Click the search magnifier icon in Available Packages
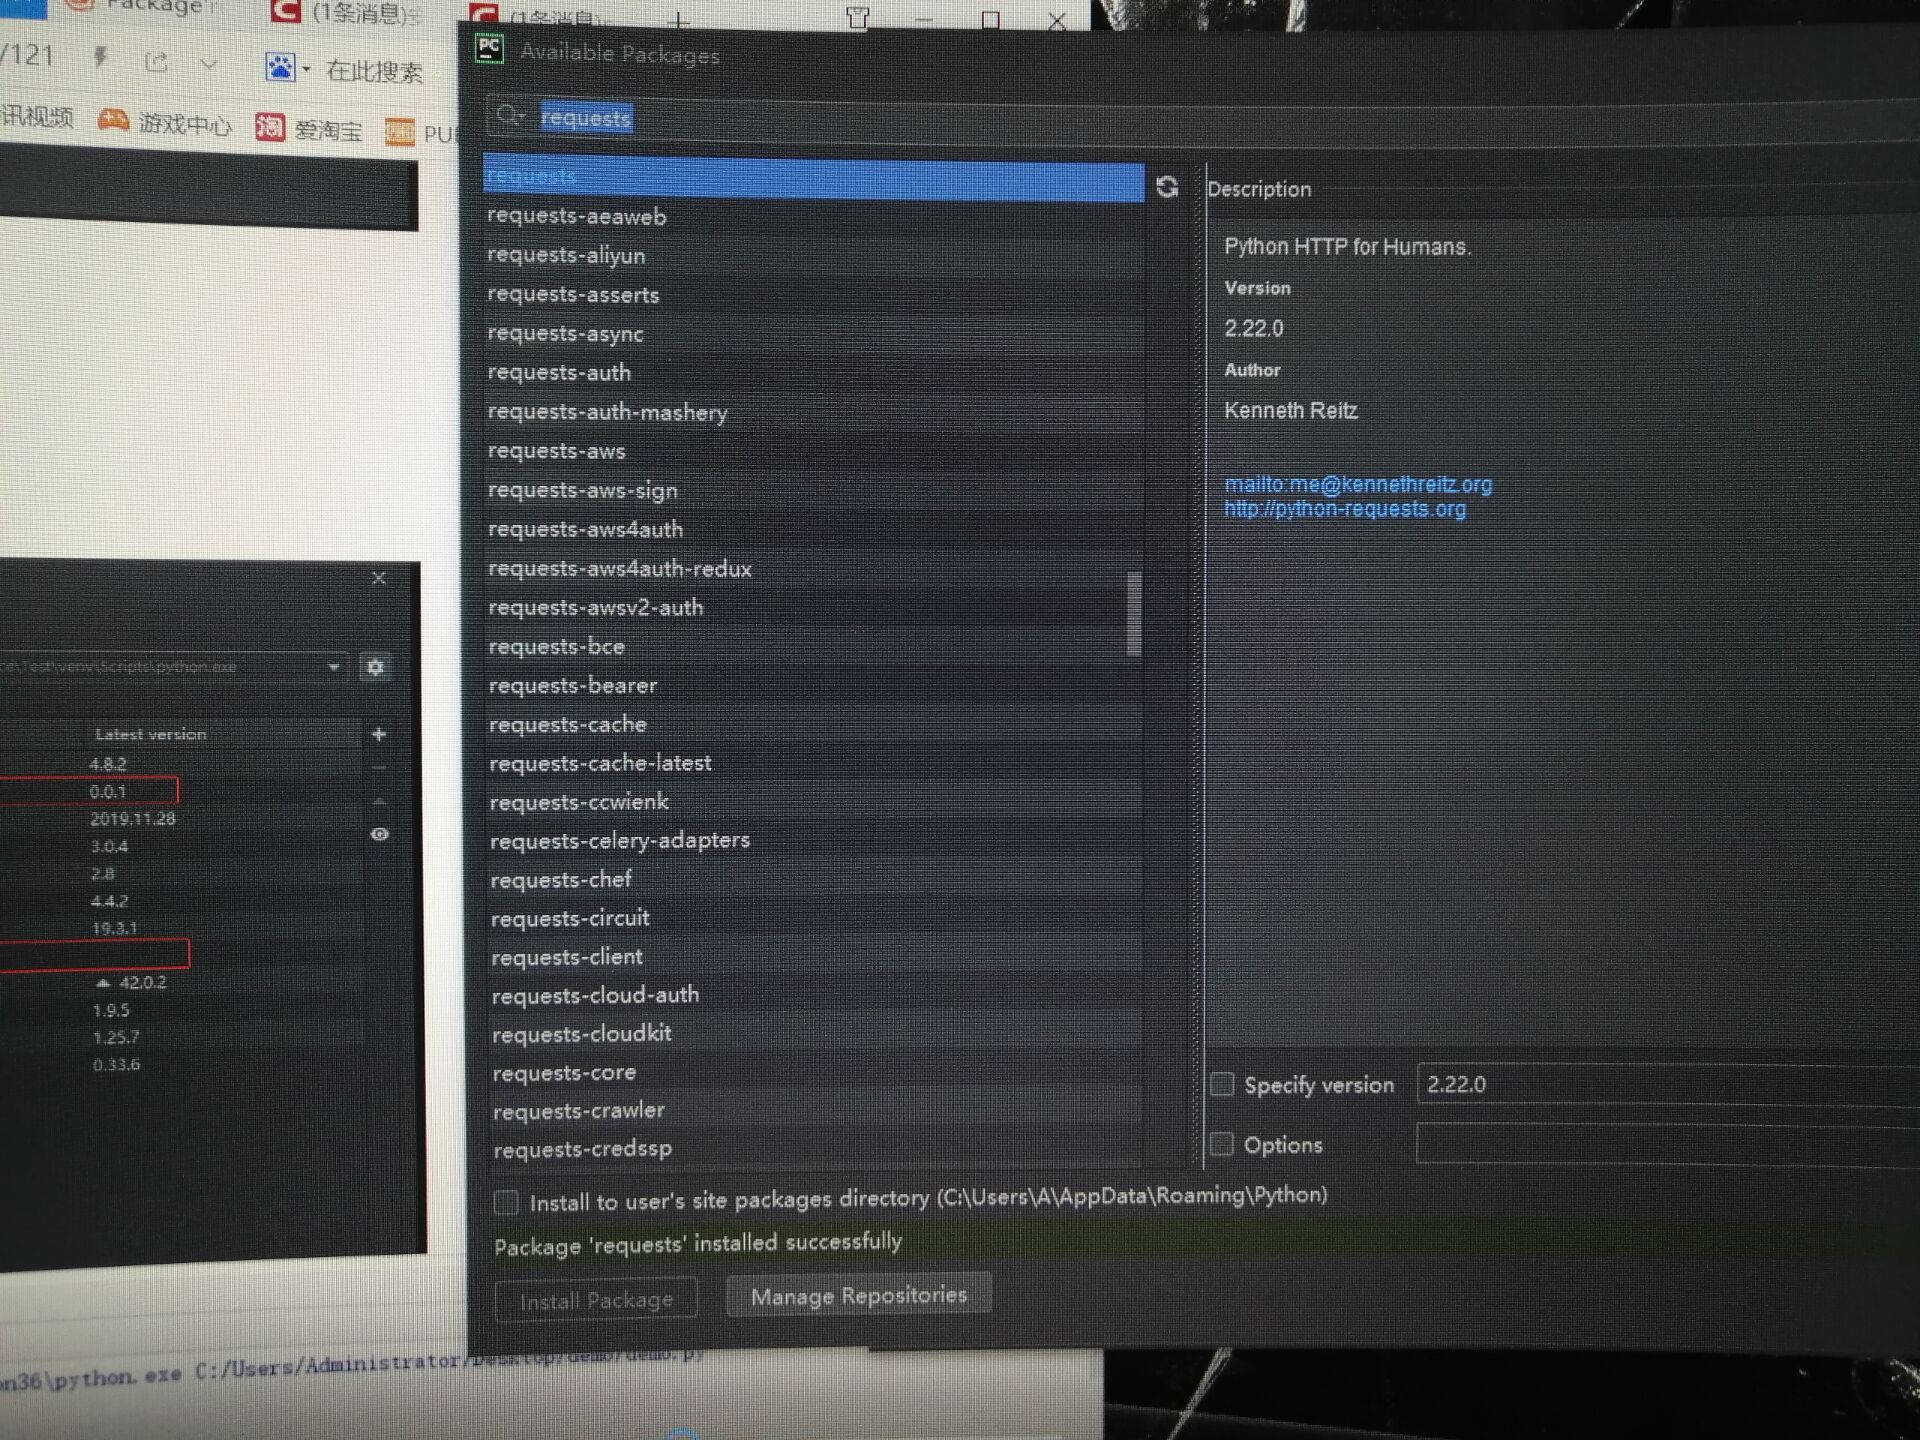1920x1440 pixels. [x=509, y=115]
